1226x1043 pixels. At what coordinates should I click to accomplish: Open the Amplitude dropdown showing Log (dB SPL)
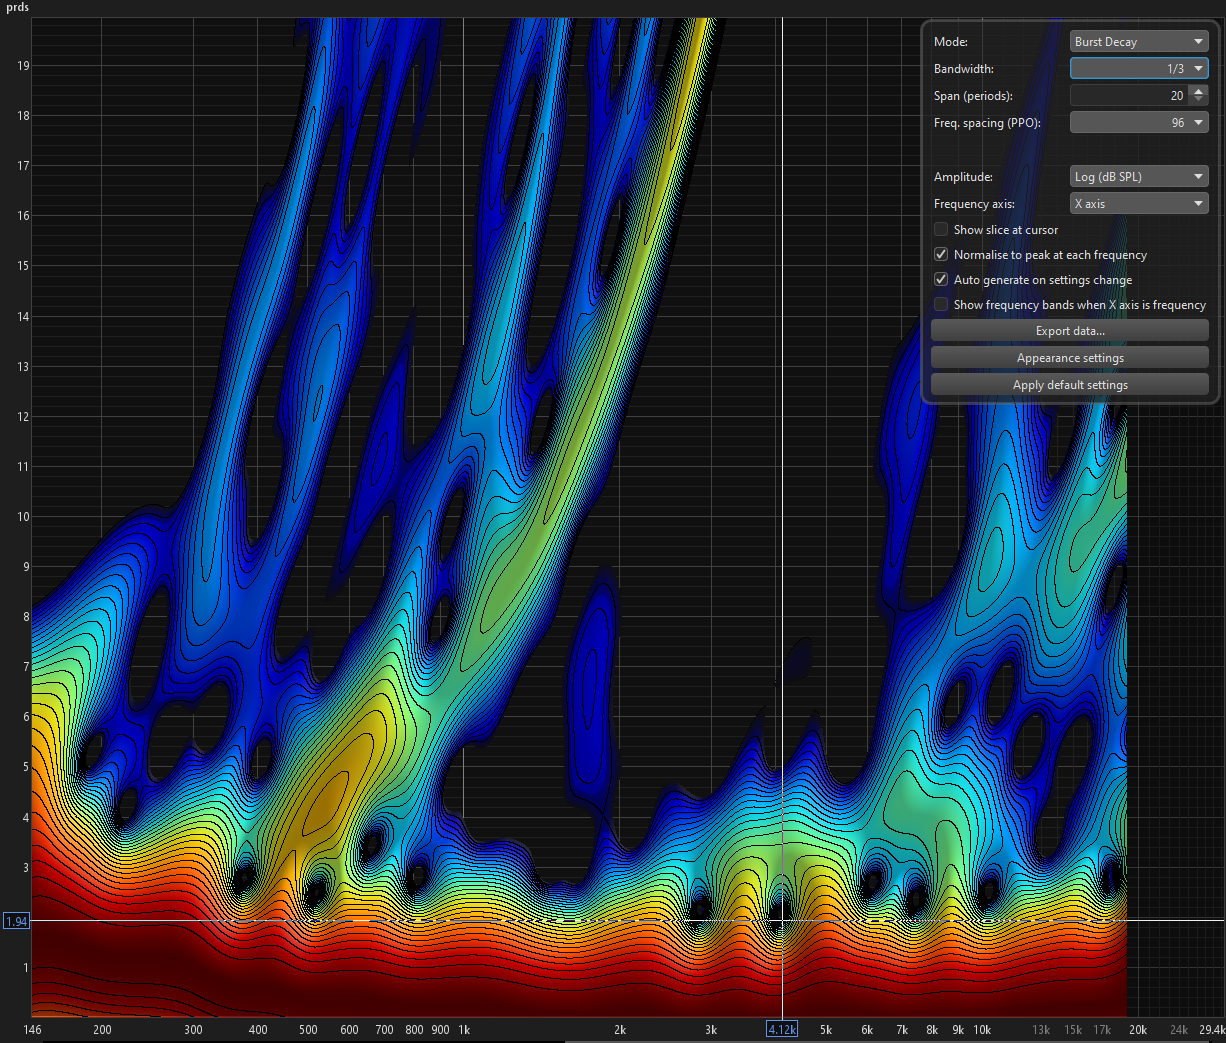click(x=1139, y=177)
